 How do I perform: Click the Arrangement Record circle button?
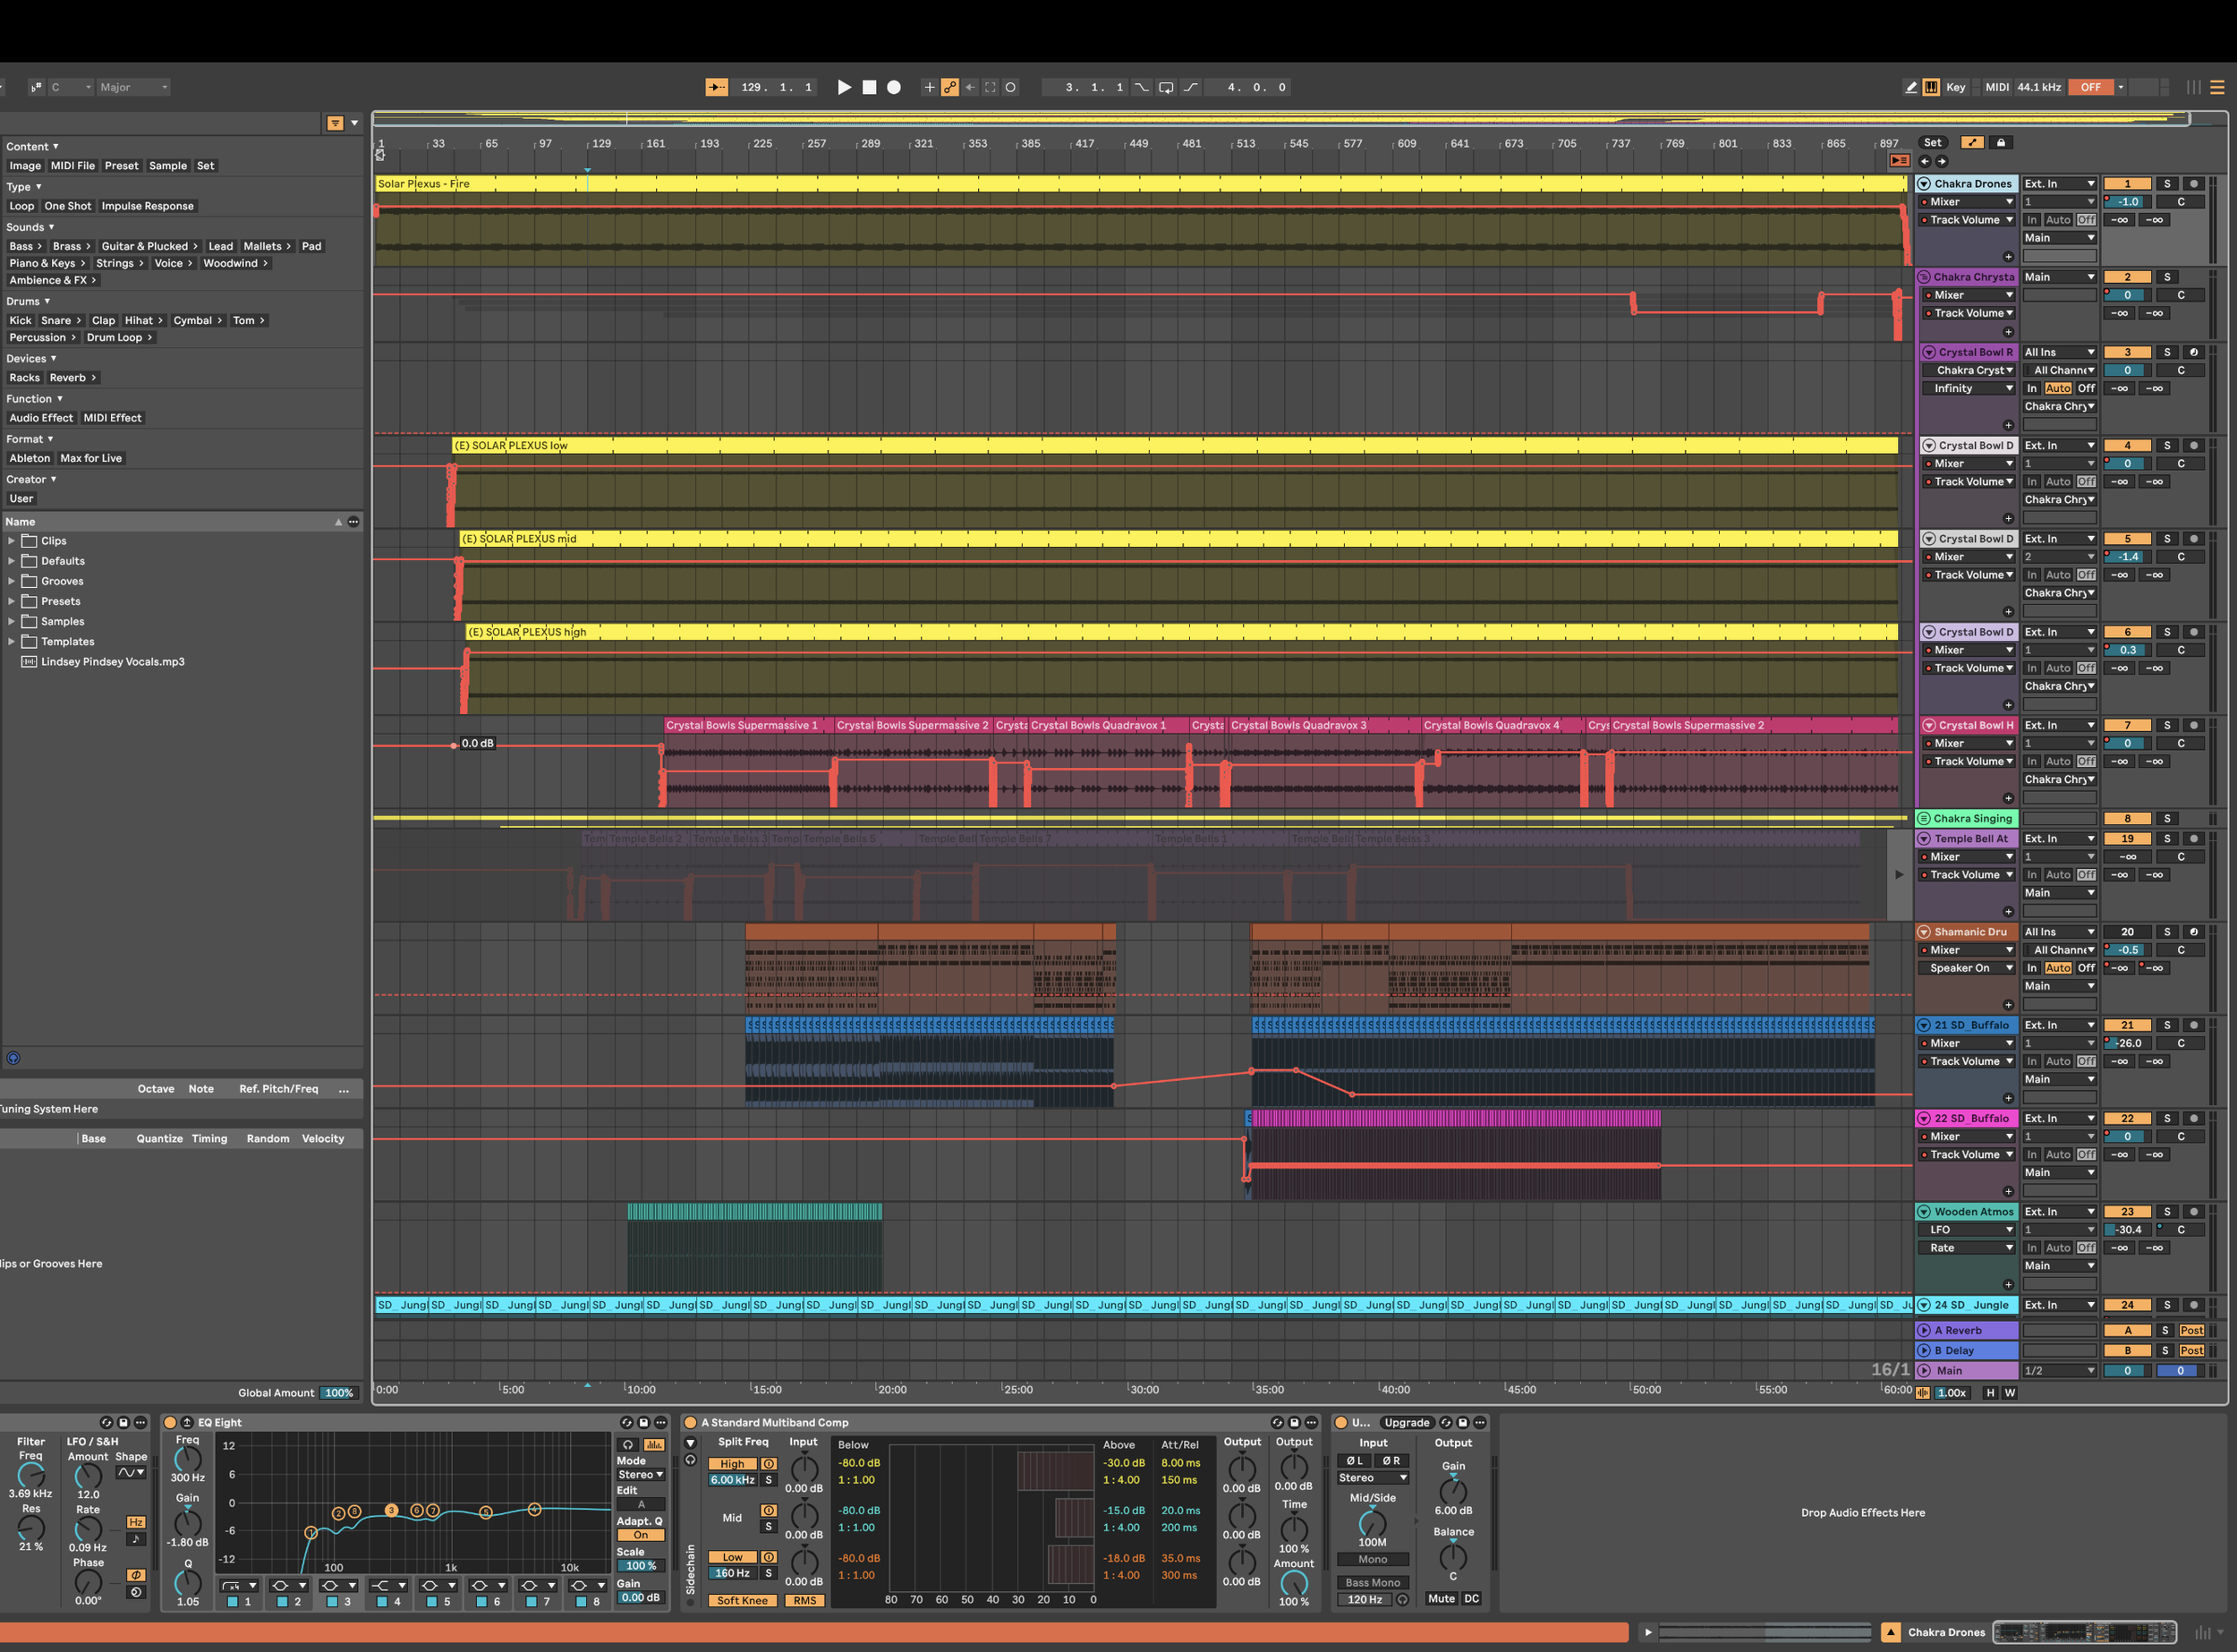894,87
